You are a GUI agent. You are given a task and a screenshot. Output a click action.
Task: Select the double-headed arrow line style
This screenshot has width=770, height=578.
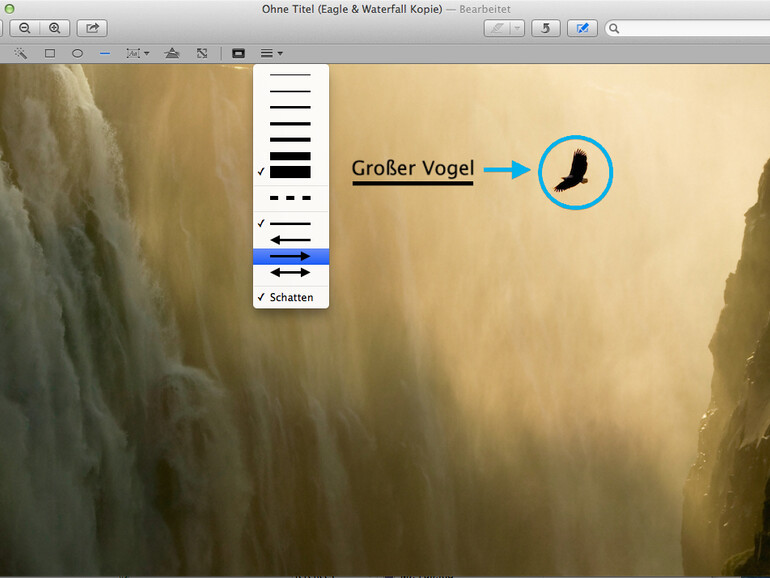coord(291,273)
